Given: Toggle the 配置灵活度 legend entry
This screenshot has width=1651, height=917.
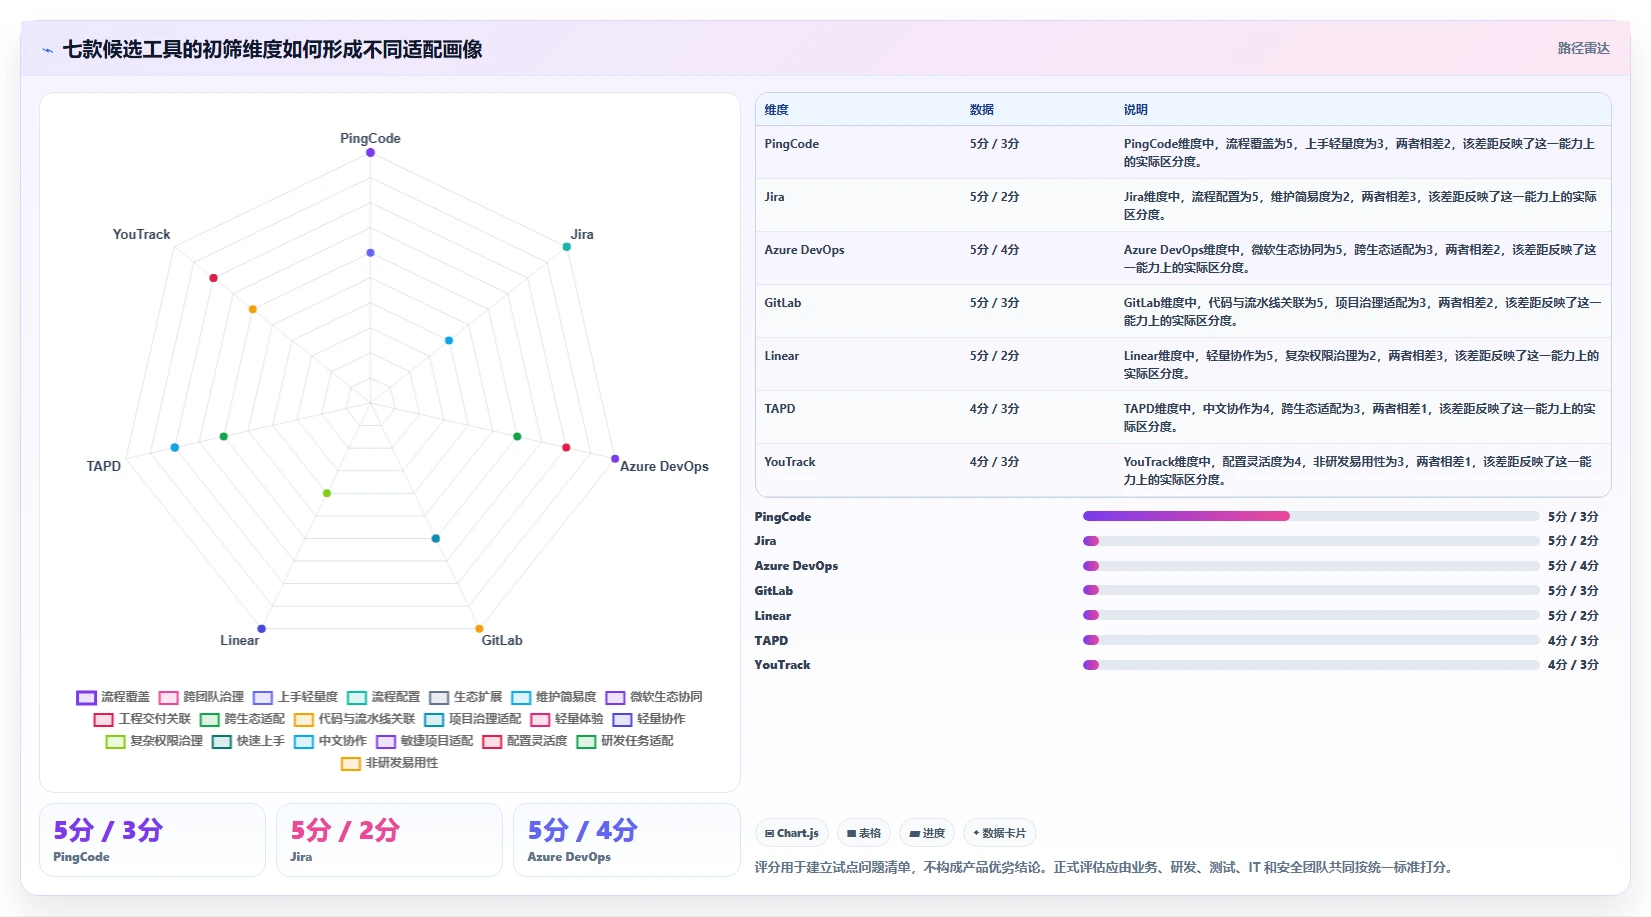Looking at the screenshot, I should 524,741.
